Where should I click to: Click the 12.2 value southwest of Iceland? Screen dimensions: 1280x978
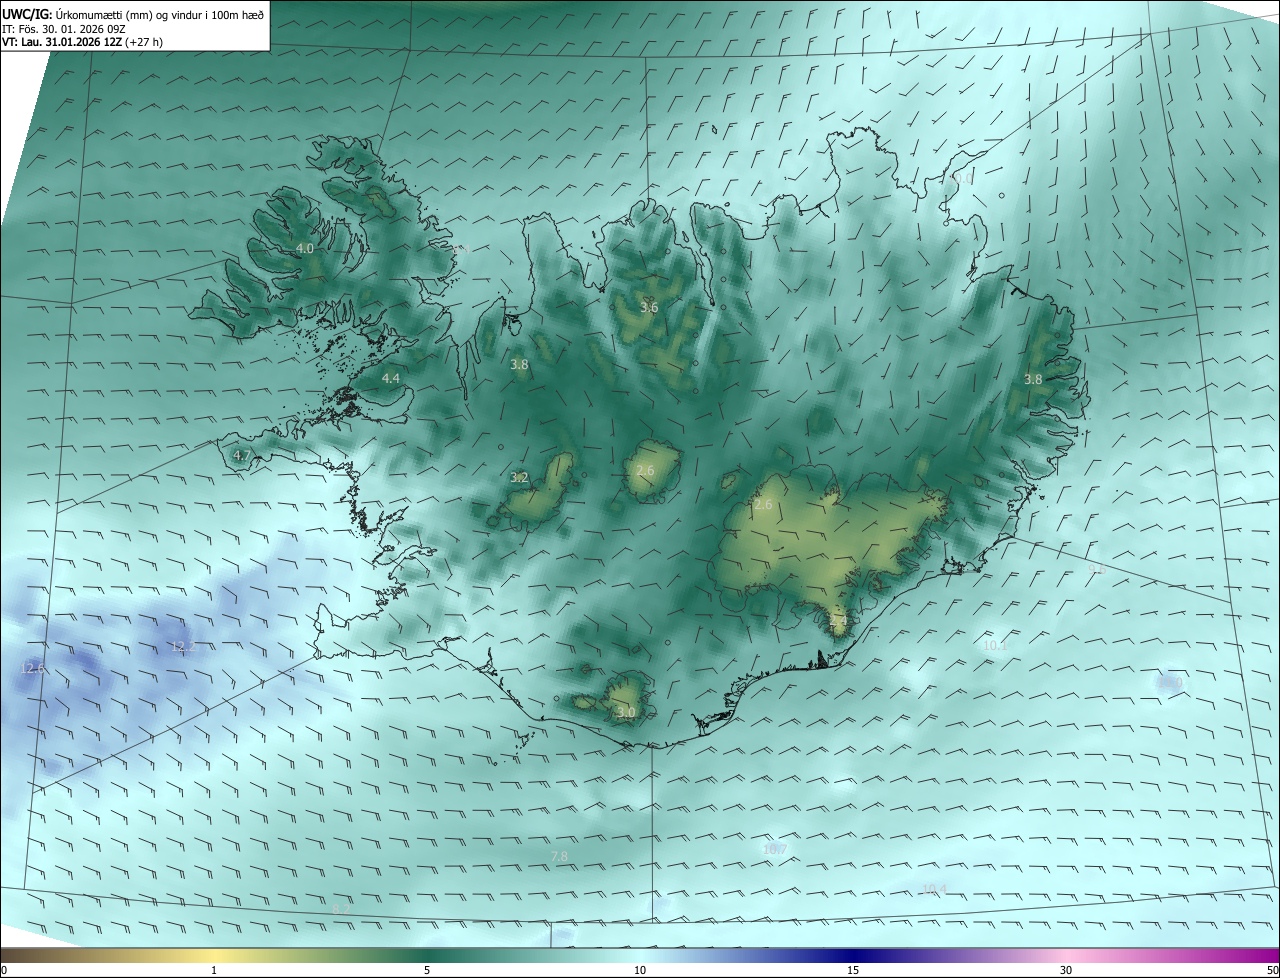[183, 647]
